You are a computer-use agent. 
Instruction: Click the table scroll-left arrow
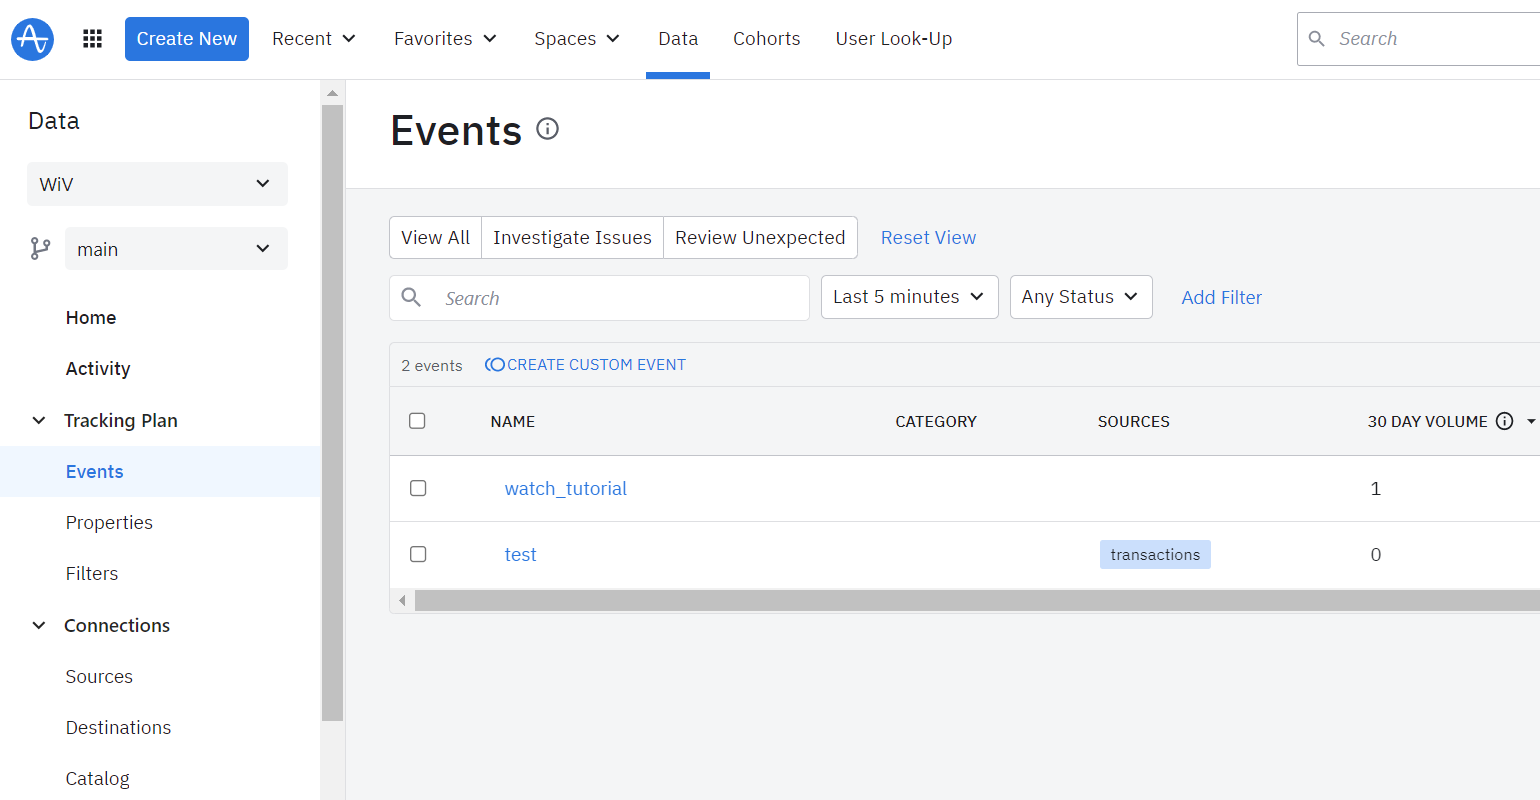click(402, 601)
